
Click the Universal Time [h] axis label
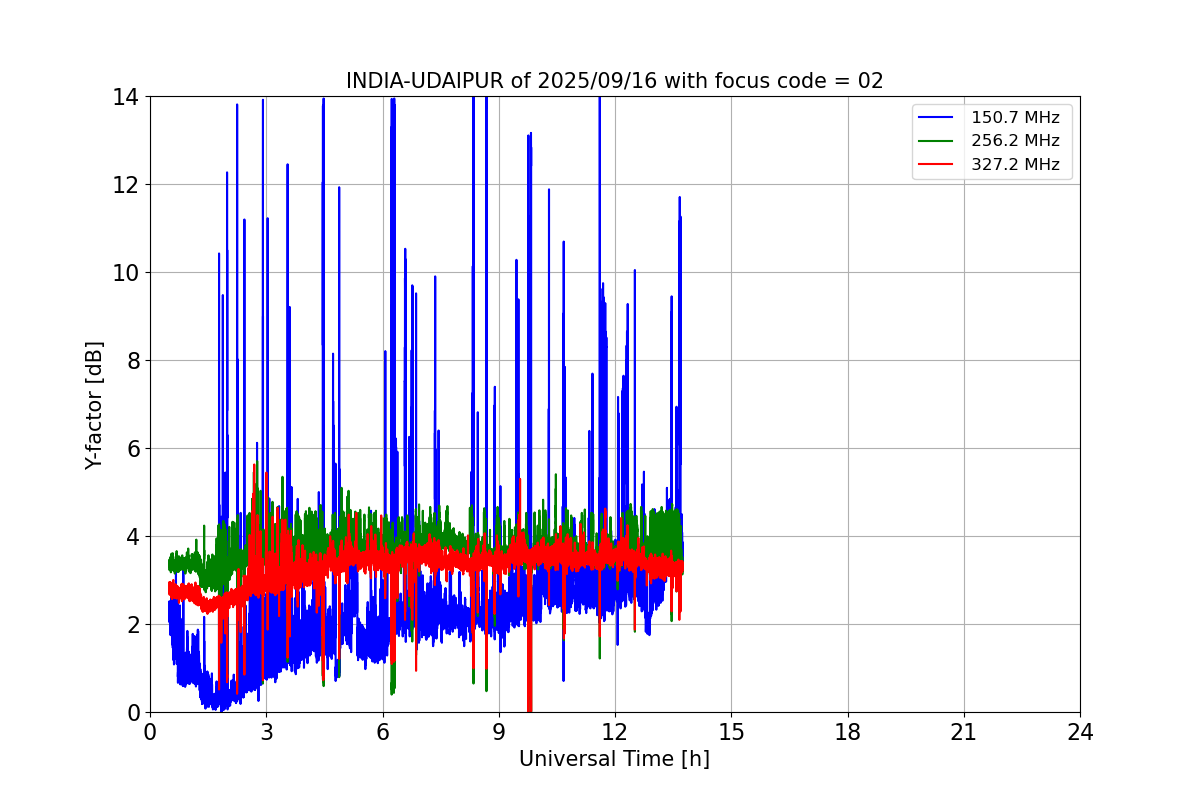point(614,759)
